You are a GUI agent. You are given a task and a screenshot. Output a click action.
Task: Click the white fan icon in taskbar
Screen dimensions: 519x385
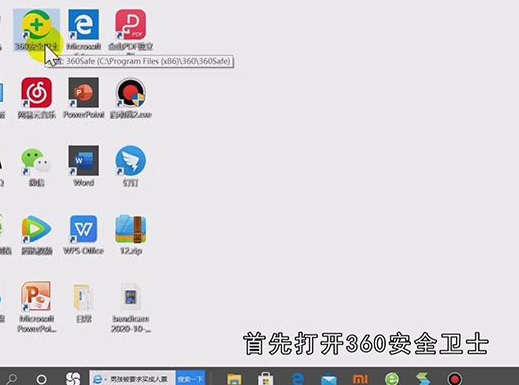click(73, 379)
